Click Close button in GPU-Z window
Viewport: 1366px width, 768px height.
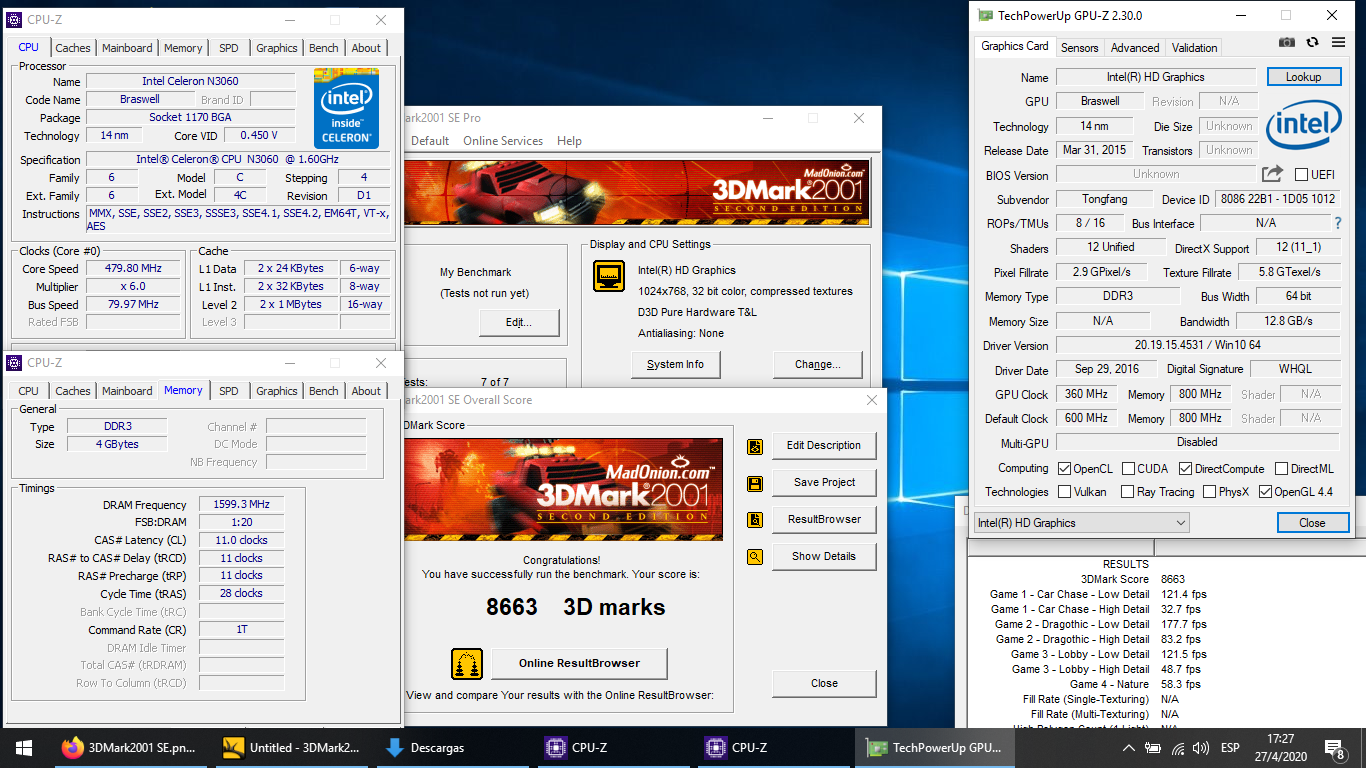(1312, 523)
